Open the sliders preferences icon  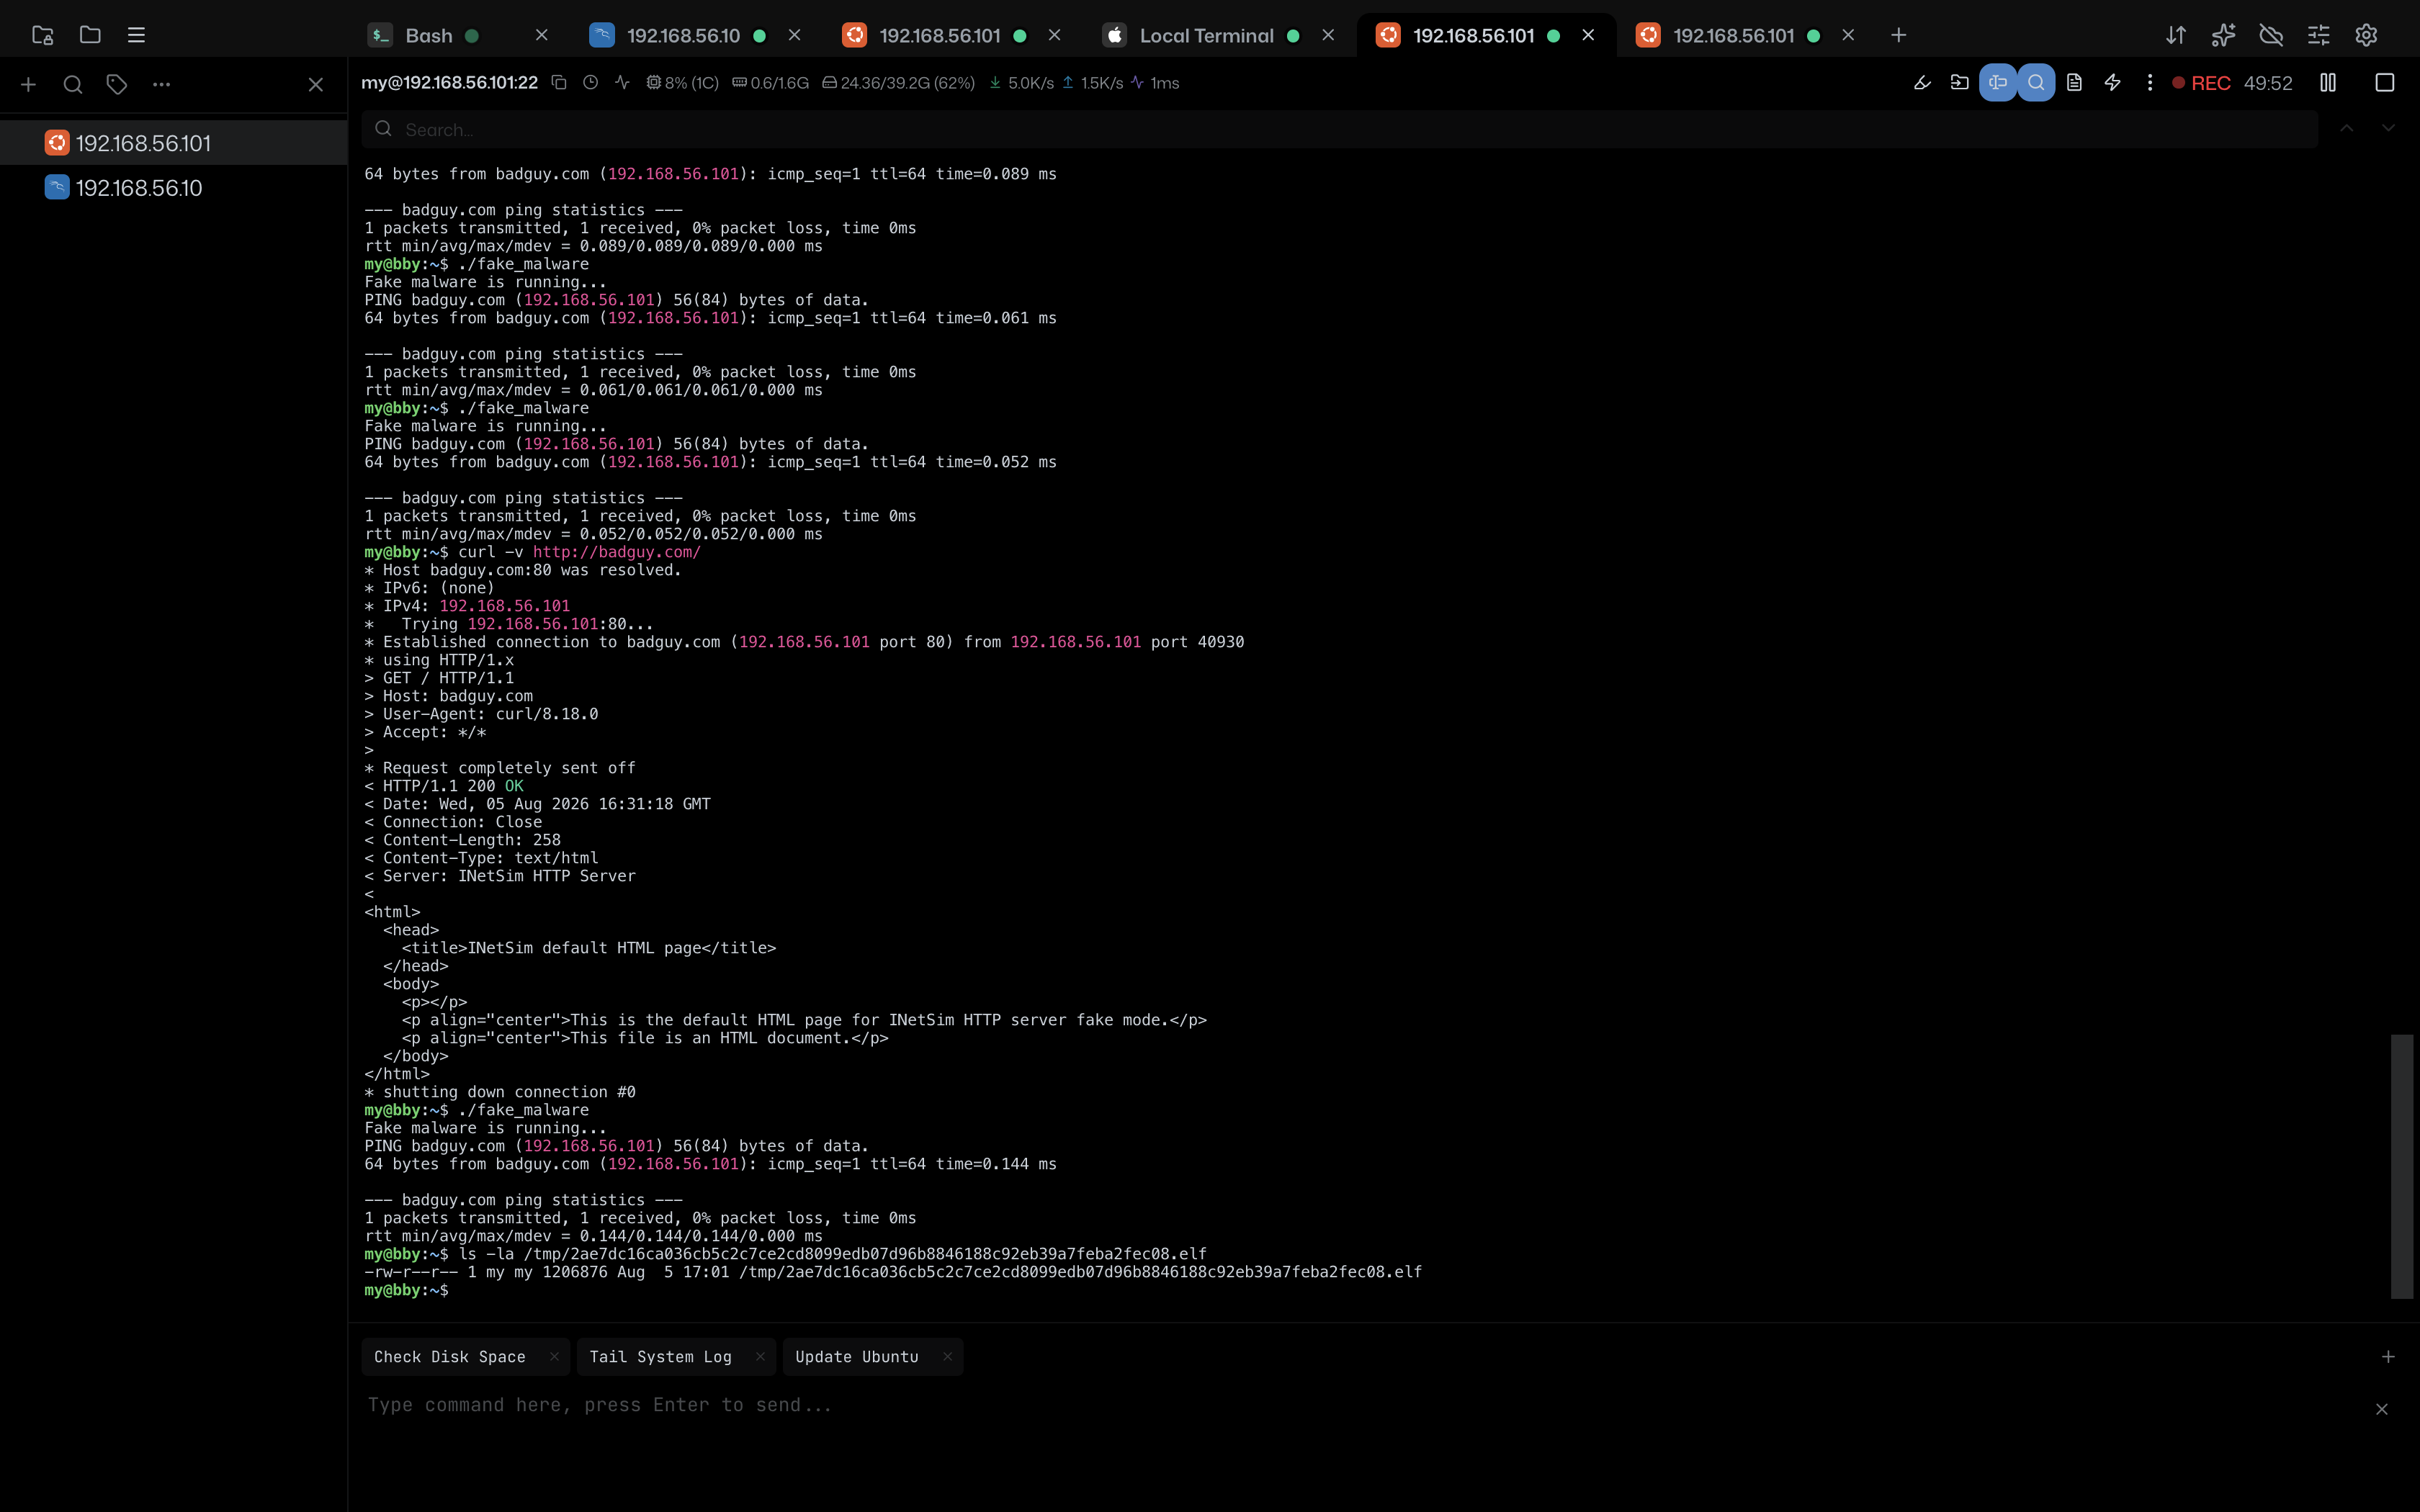pos(2318,35)
